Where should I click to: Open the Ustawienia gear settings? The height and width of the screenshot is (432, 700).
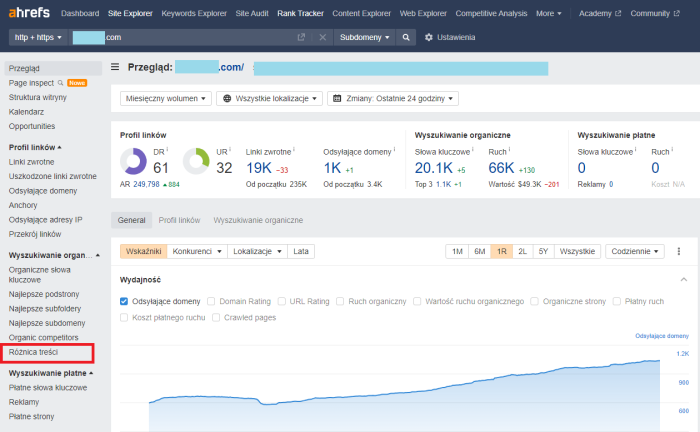pos(450,37)
